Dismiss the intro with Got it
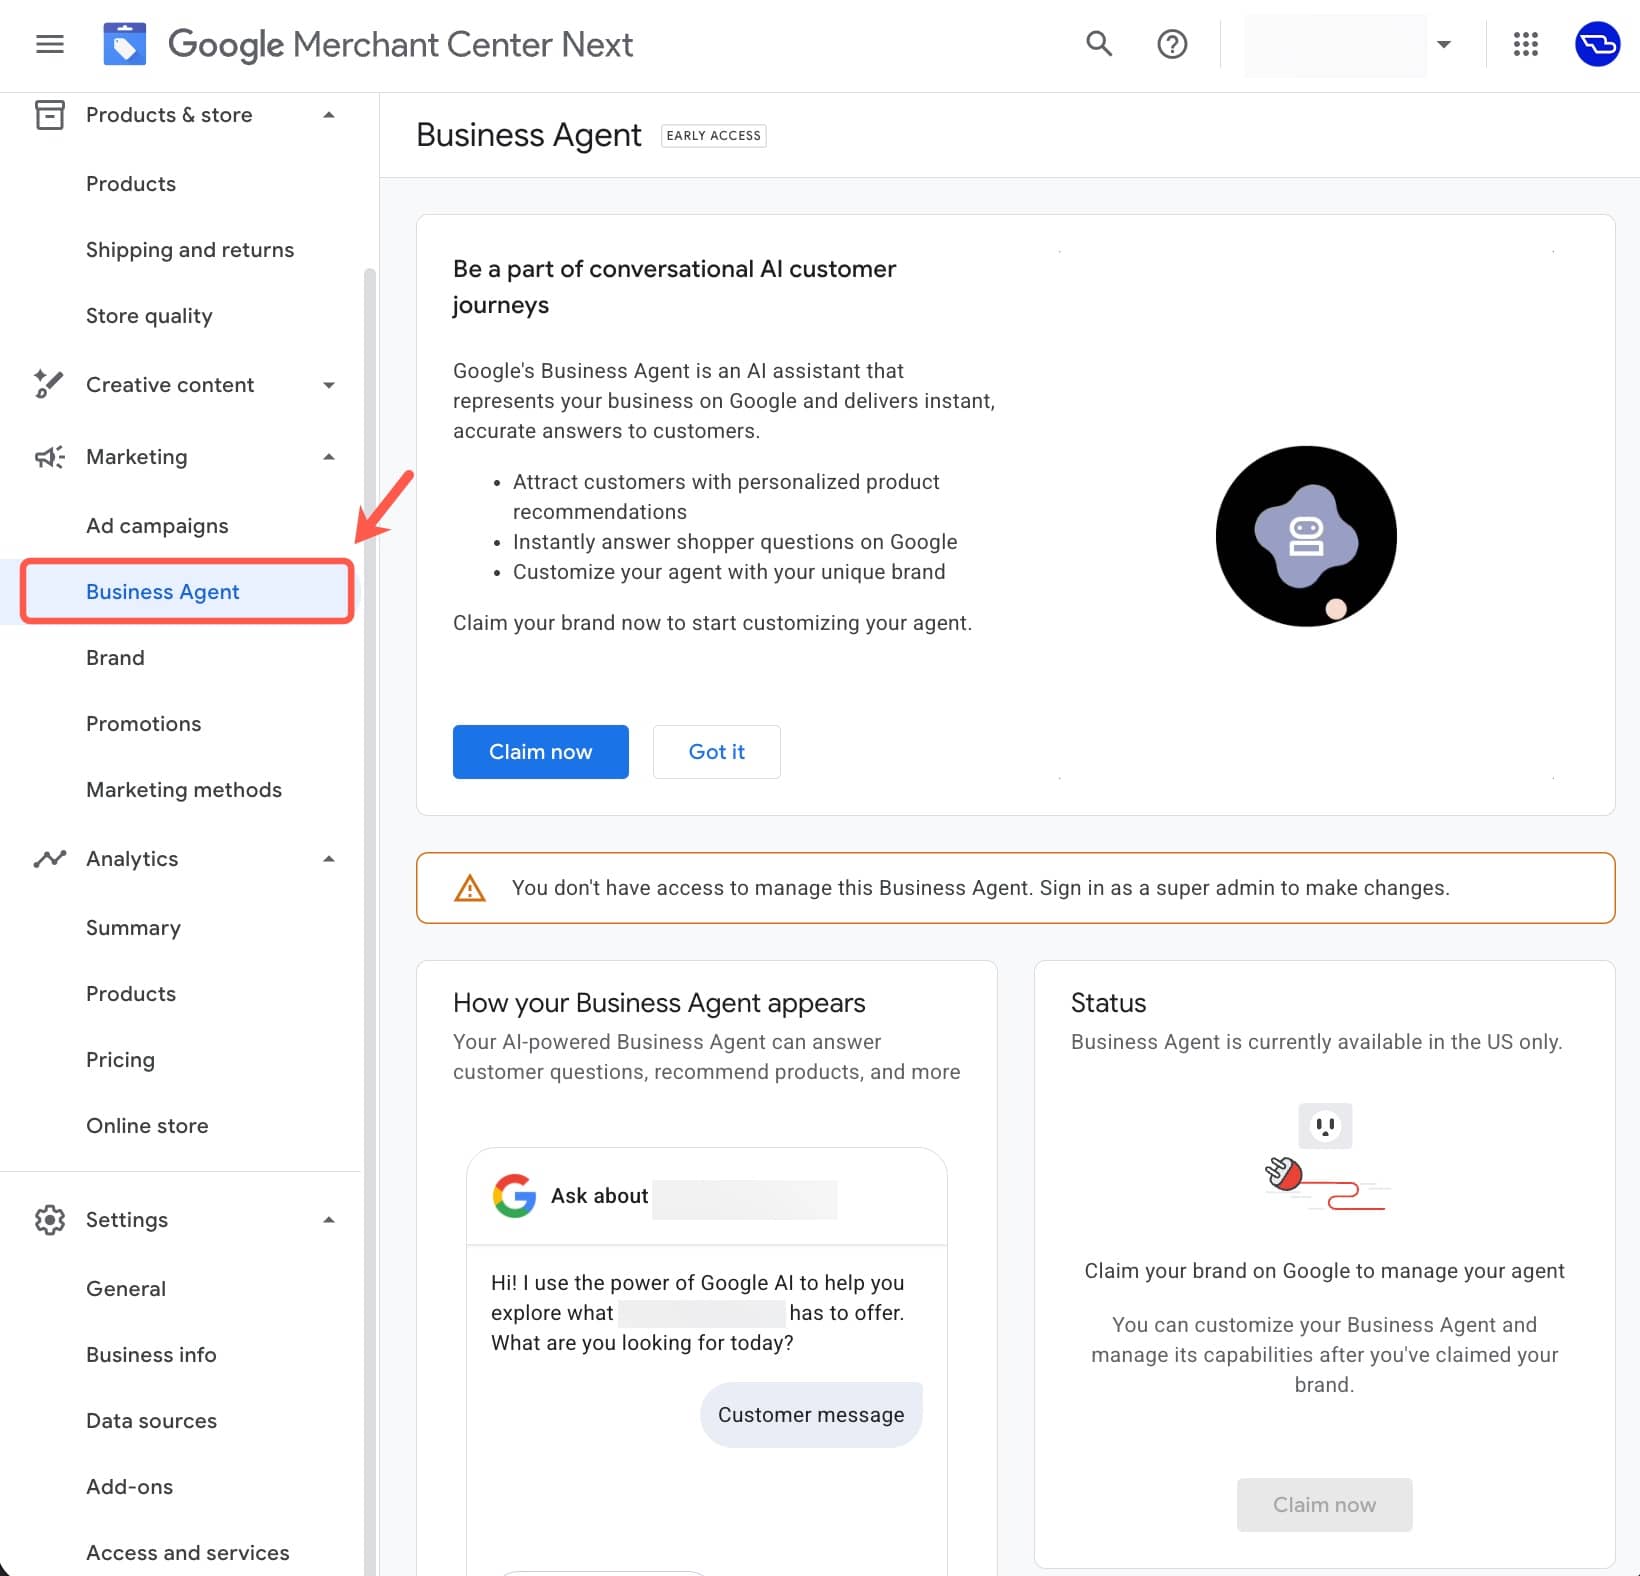The width and height of the screenshot is (1640, 1576). (716, 752)
